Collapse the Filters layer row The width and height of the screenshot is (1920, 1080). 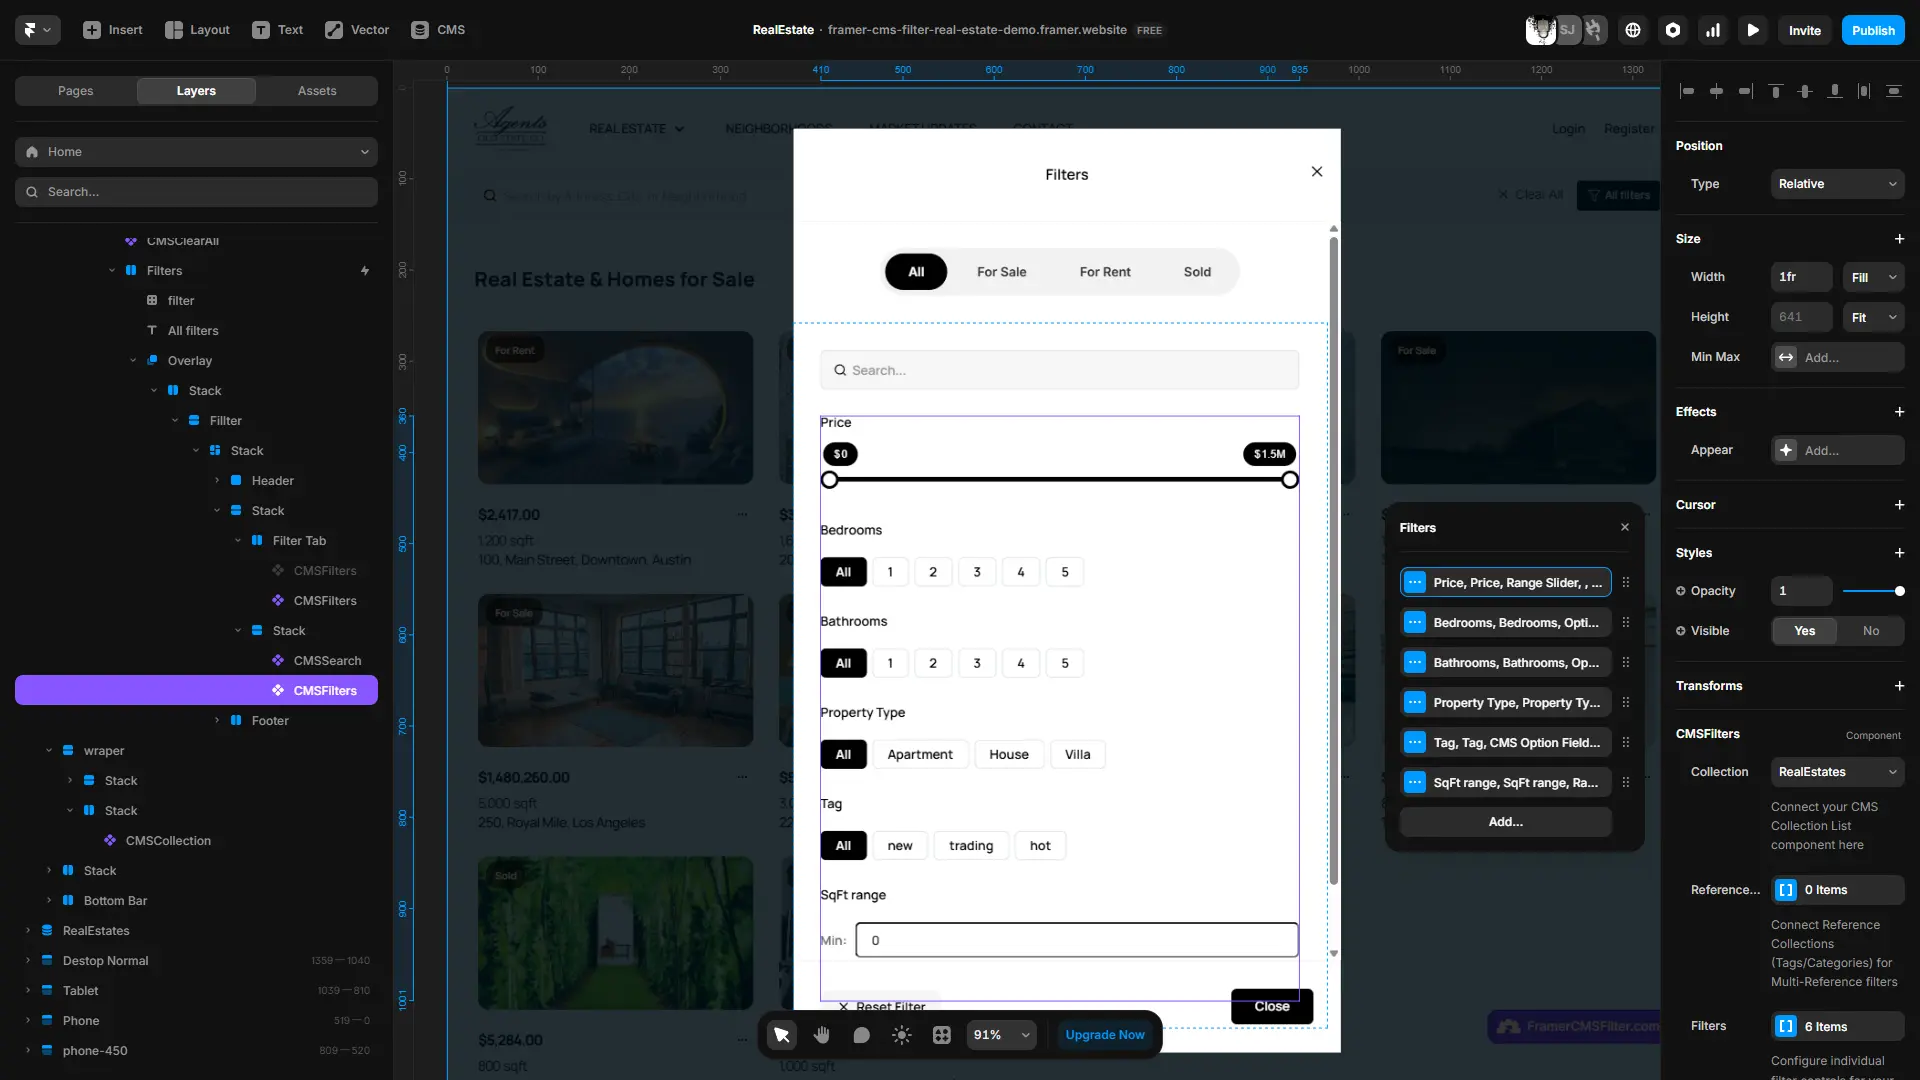pyautogui.click(x=112, y=271)
